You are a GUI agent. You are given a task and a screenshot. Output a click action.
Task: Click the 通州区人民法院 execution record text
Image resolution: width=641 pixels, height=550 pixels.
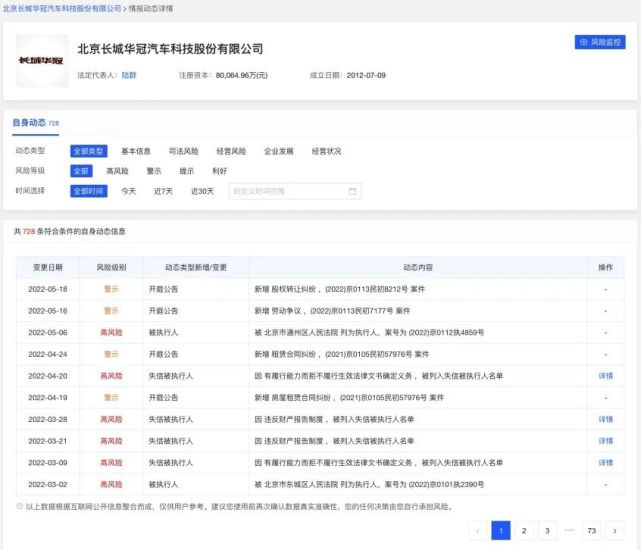coord(369,332)
